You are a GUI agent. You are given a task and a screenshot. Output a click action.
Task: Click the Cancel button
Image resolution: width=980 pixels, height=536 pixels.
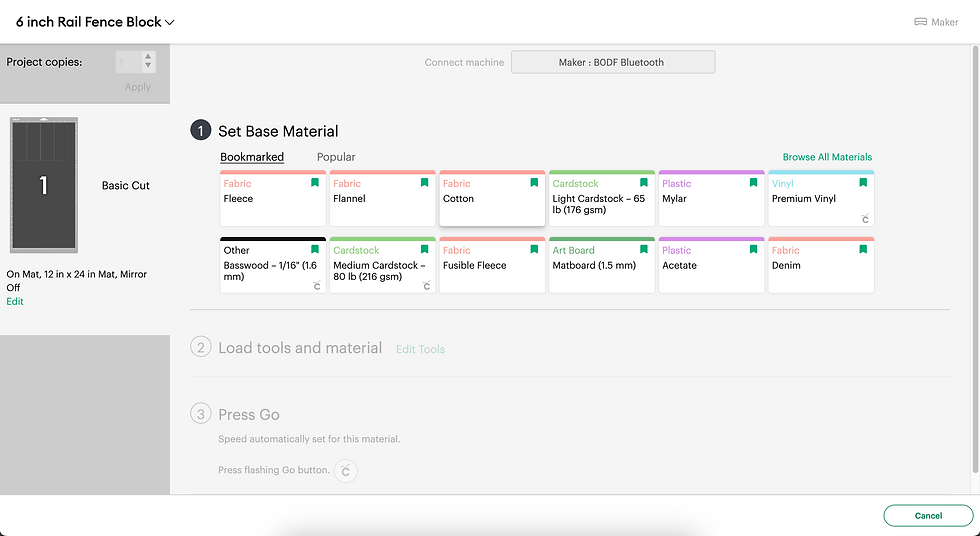[x=928, y=515]
